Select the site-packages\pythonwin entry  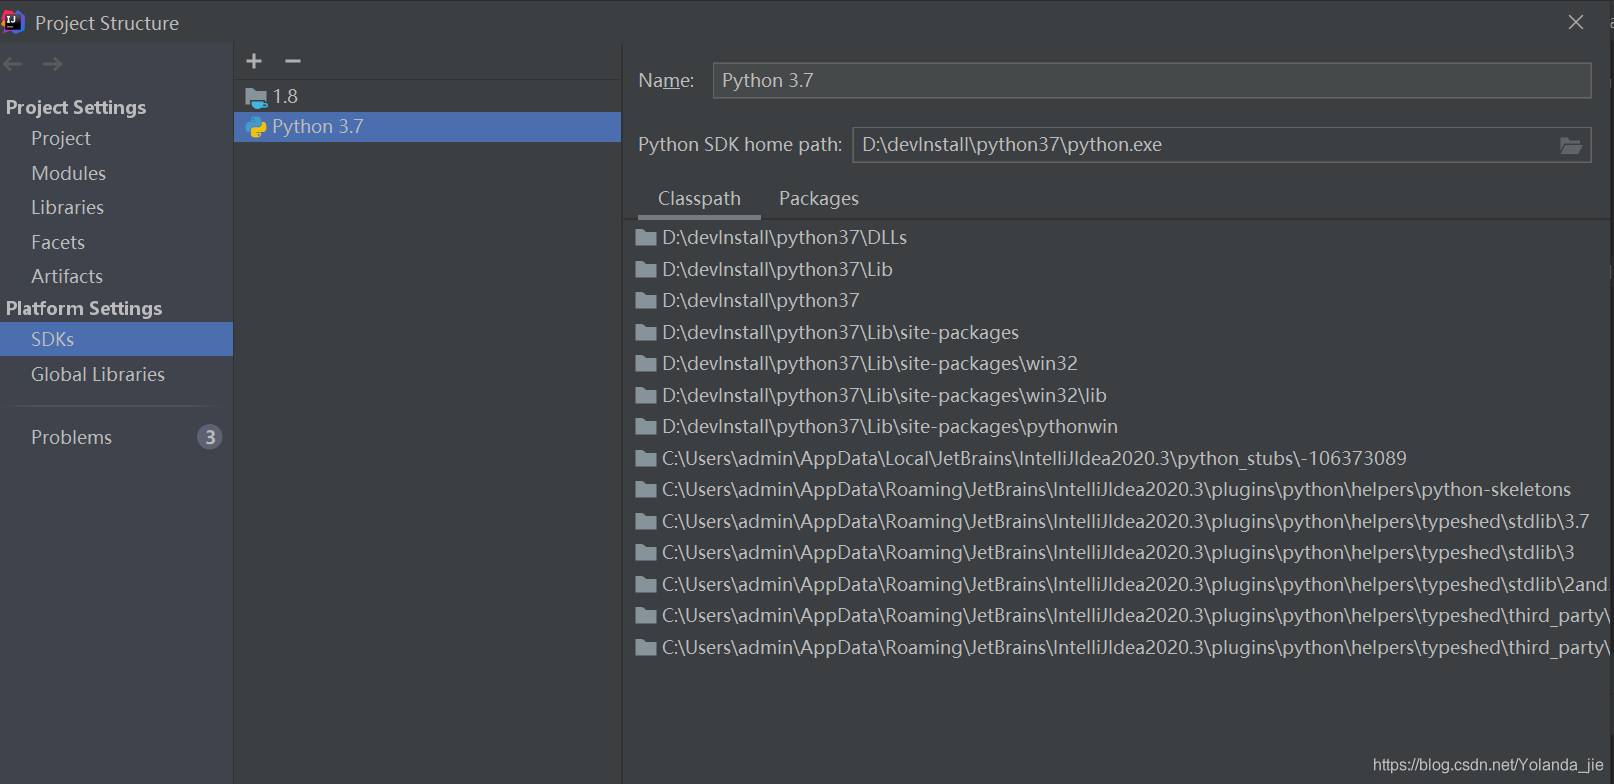(890, 427)
